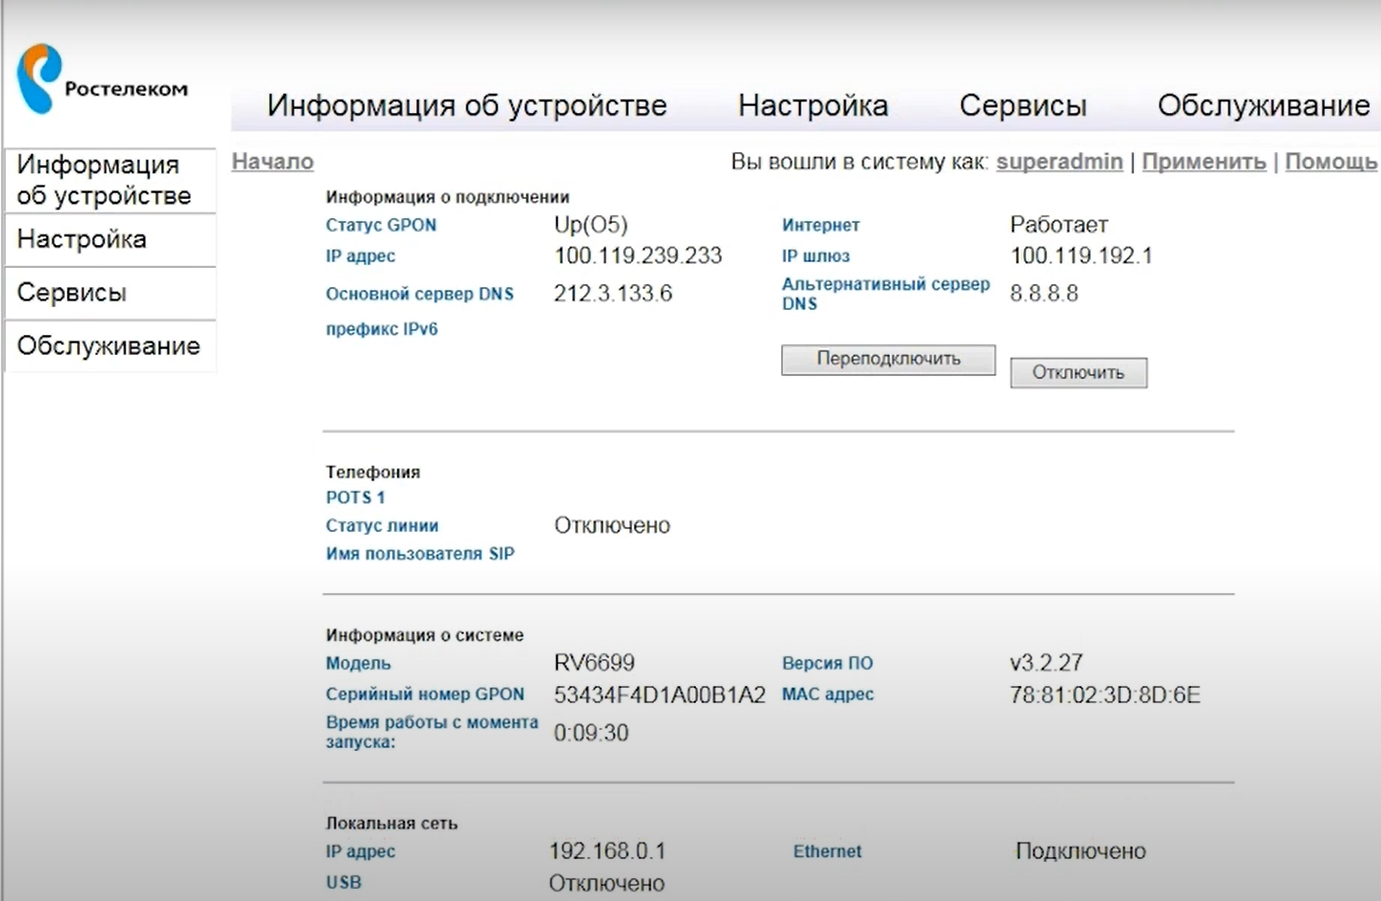Click the Статус GPON label
The height and width of the screenshot is (901, 1381).
tap(381, 225)
